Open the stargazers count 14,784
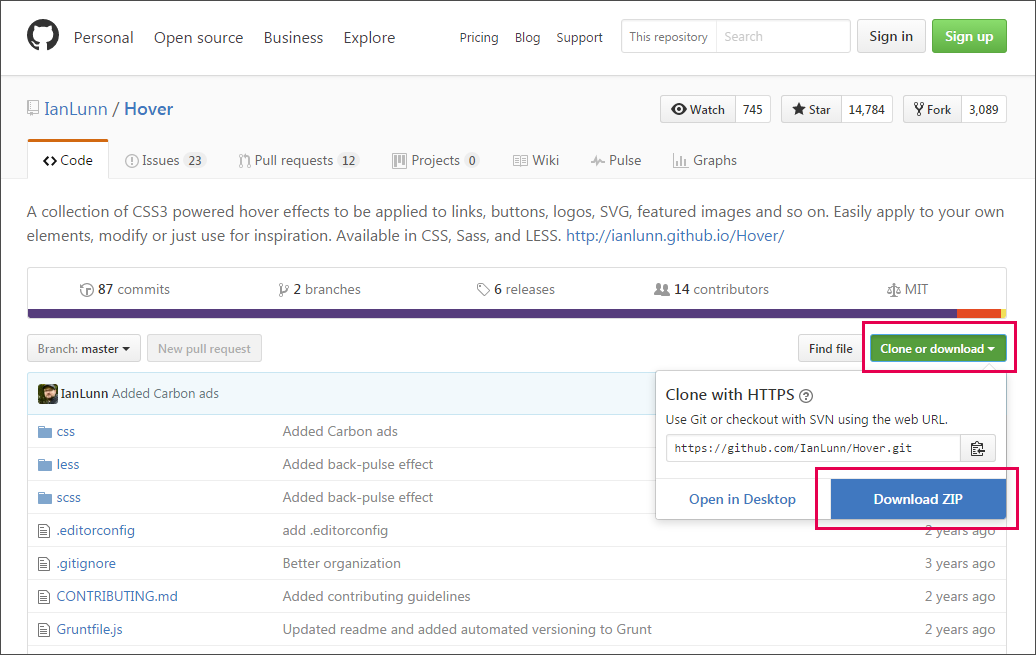Viewport: 1036px width, 655px height. [867, 110]
